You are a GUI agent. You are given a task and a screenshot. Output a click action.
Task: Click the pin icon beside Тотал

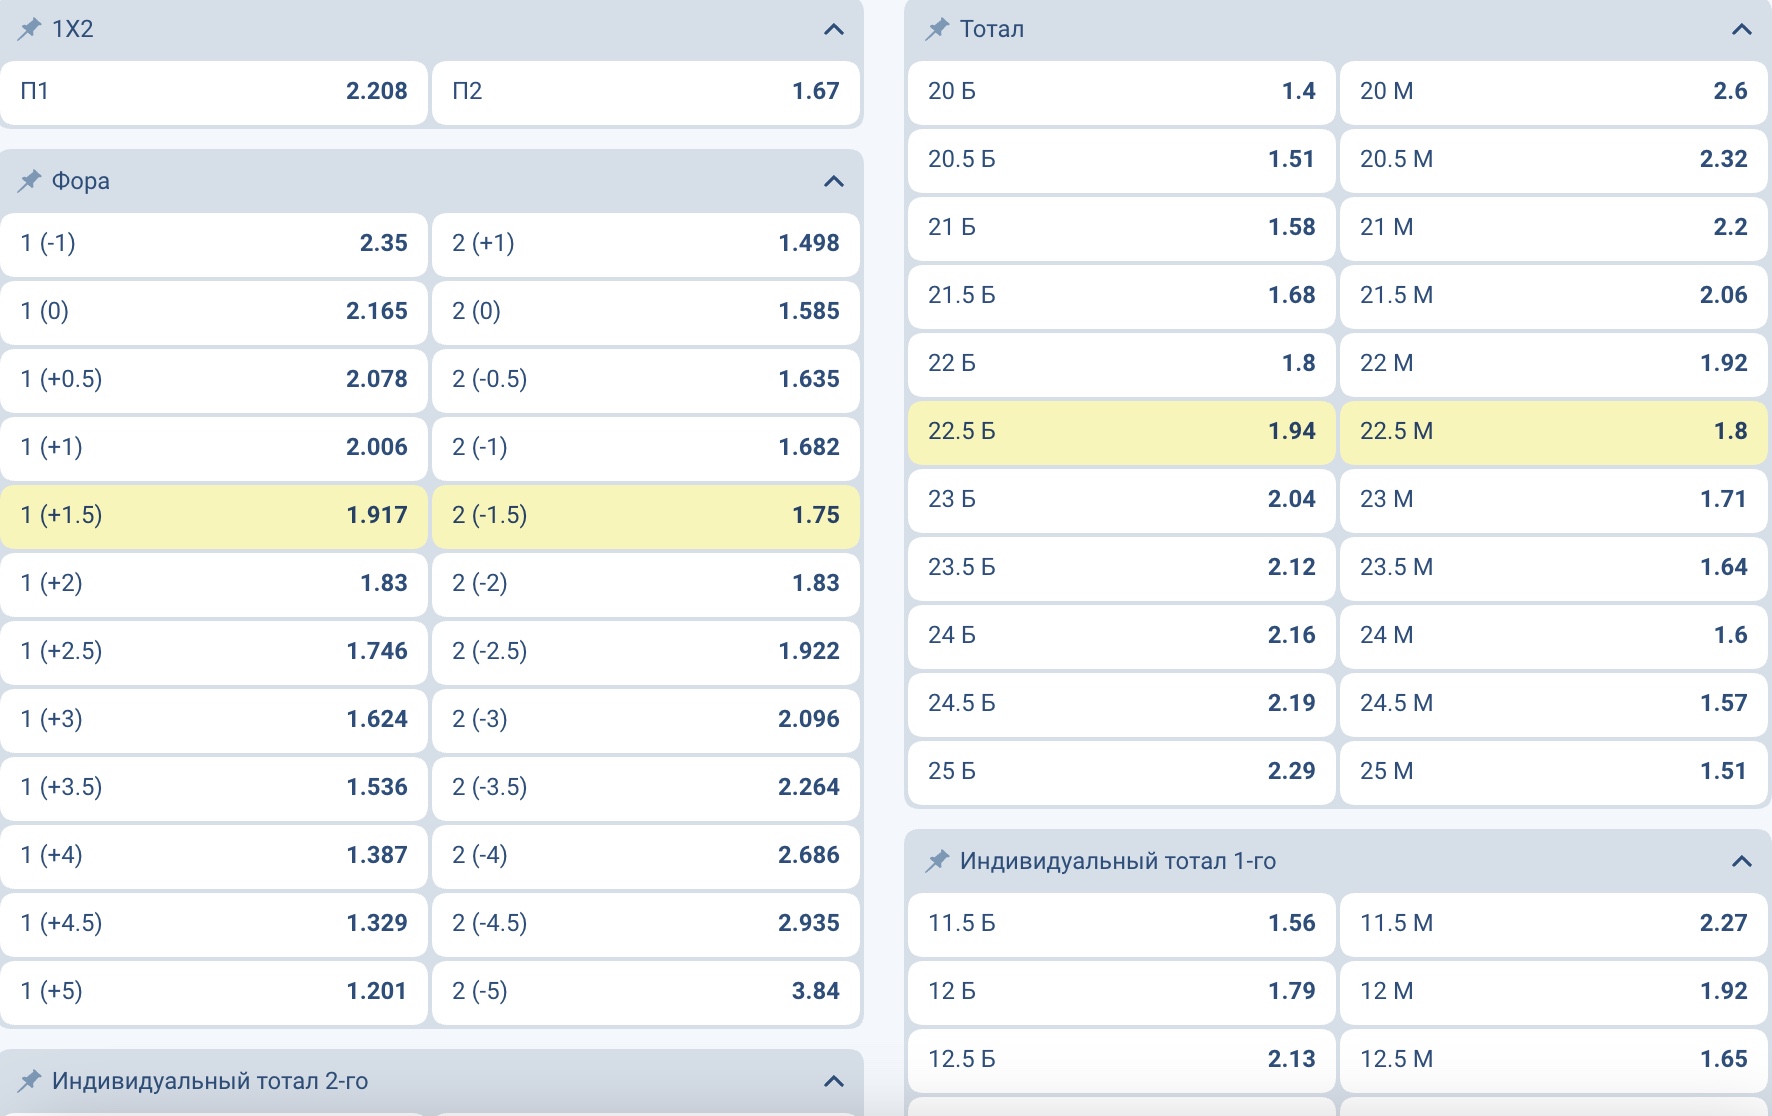937,29
